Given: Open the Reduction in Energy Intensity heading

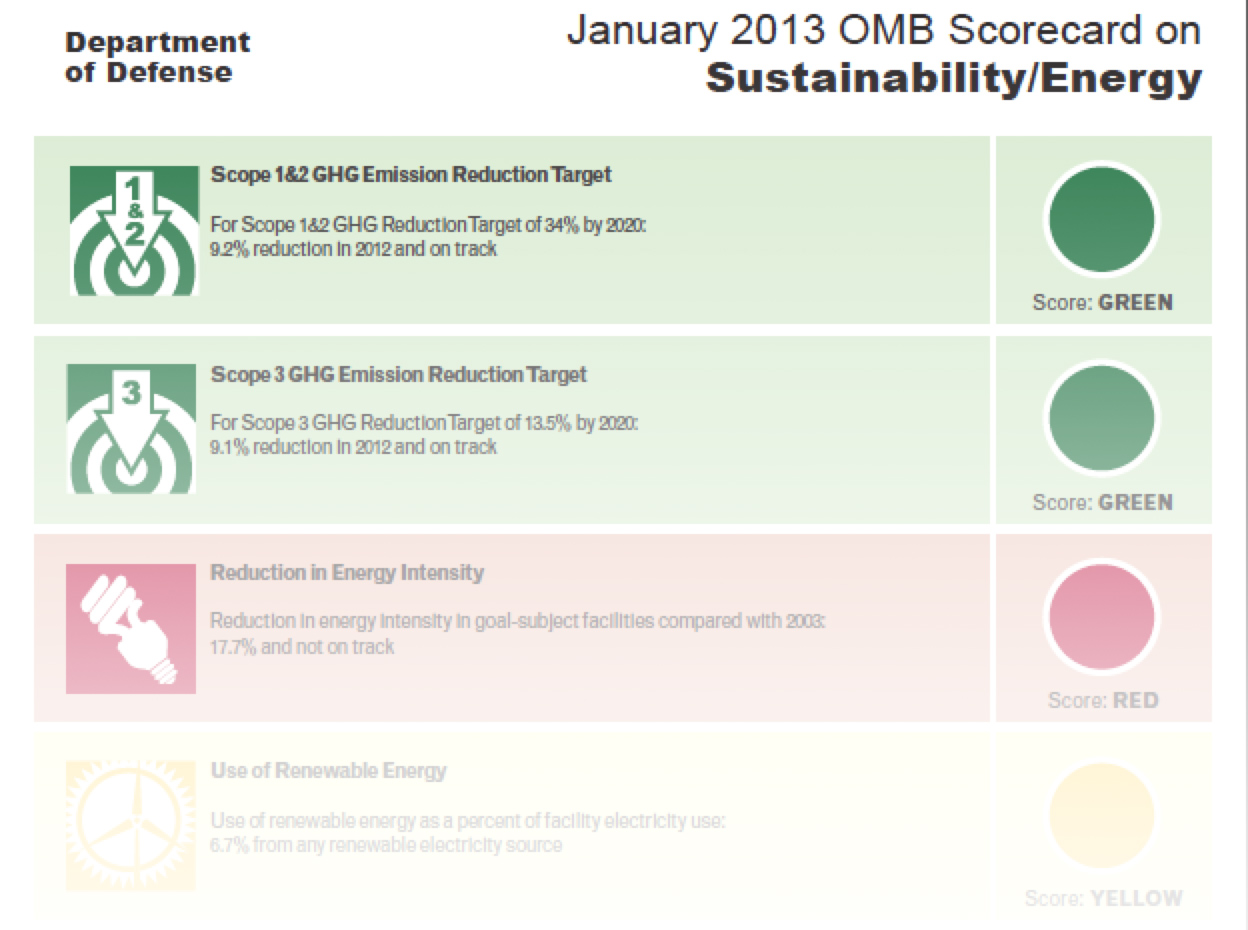Looking at the screenshot, I should click(x=347, y=573).
